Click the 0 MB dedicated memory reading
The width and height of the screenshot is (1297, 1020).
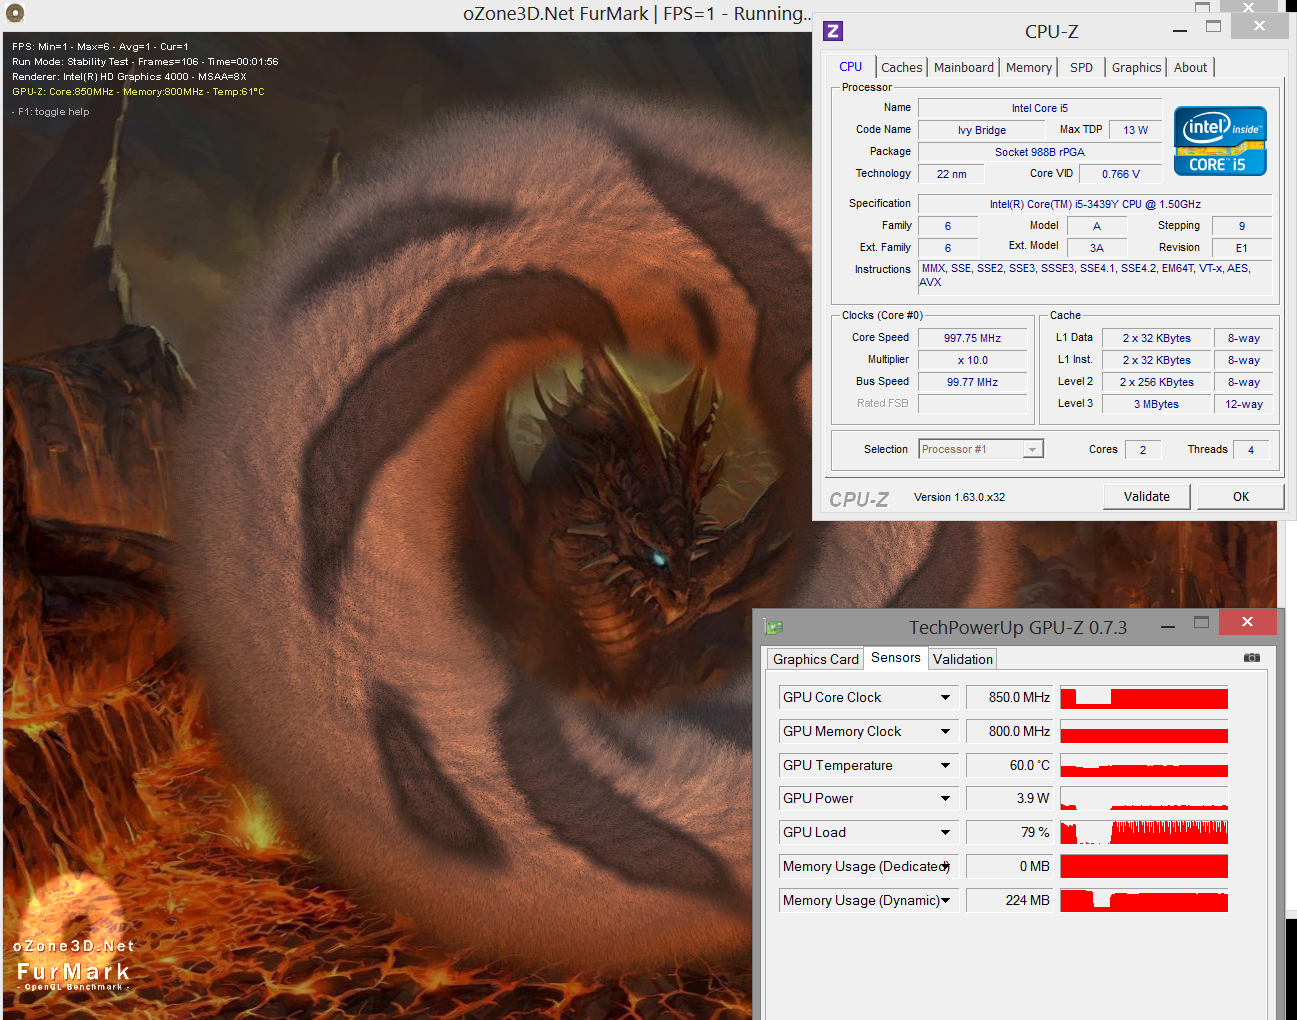pyautogui.click(x=1011, y=866)
